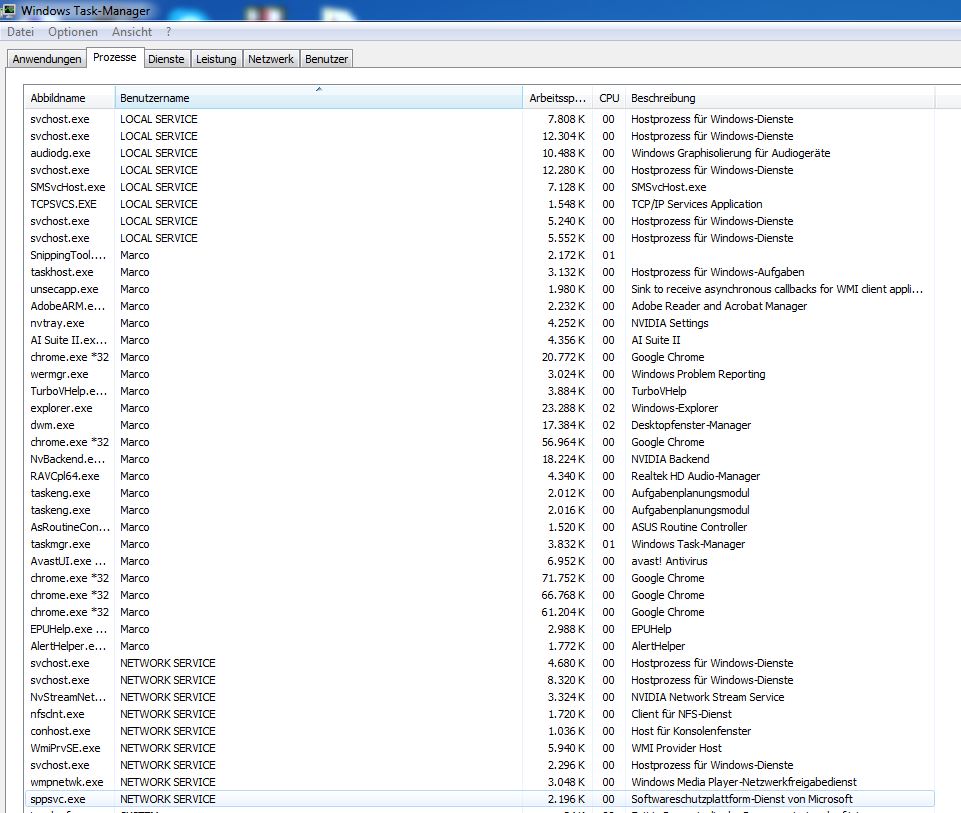
Task: Select the nvtray.exe process
Action: (480, 323)
